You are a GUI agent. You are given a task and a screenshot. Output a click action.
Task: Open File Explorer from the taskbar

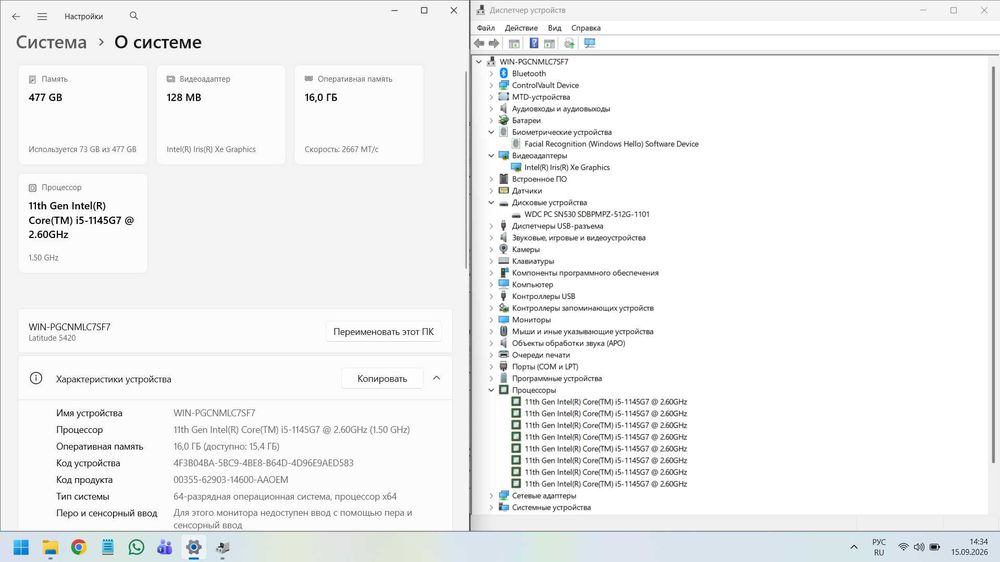pyautogui.click(x=50, y=547)
